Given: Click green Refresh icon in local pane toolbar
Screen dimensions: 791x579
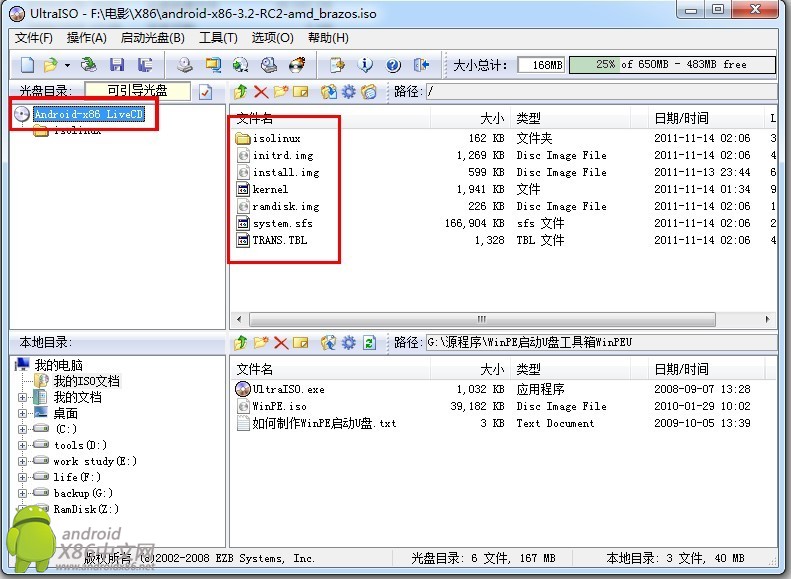Looking at the screenshot, I should (369, 343).
